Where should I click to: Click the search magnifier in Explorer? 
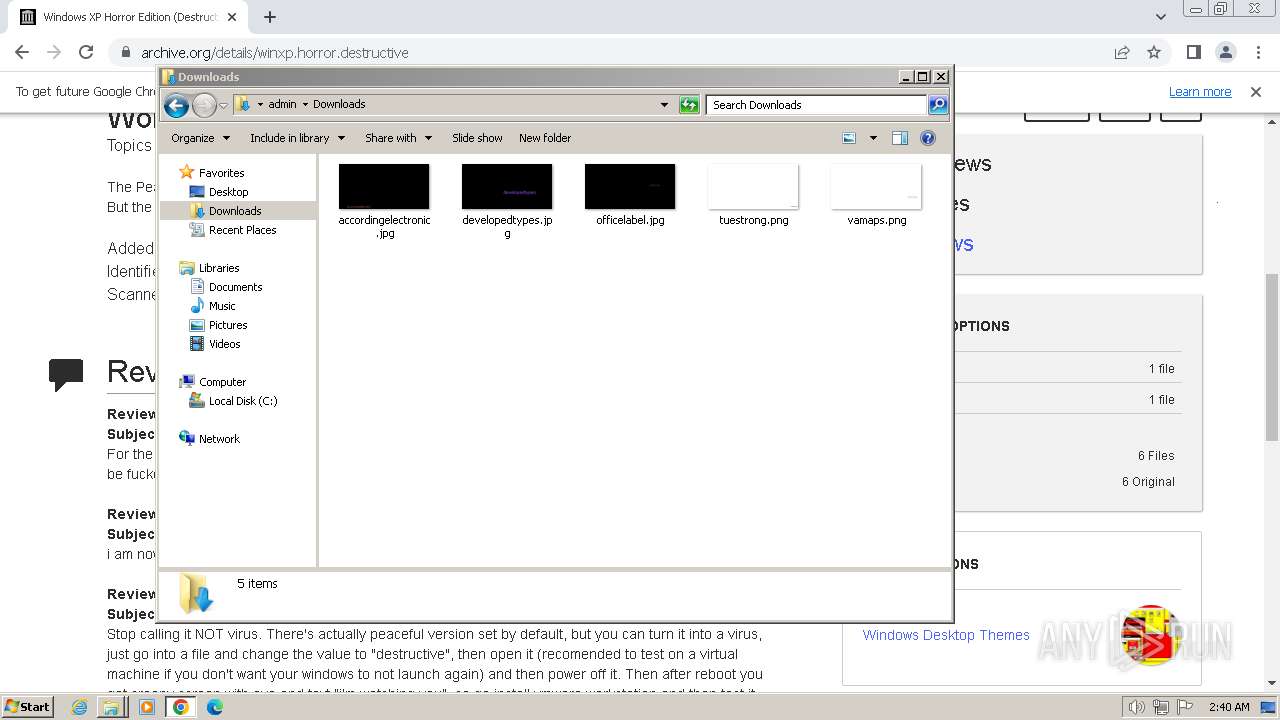(937, 104)
